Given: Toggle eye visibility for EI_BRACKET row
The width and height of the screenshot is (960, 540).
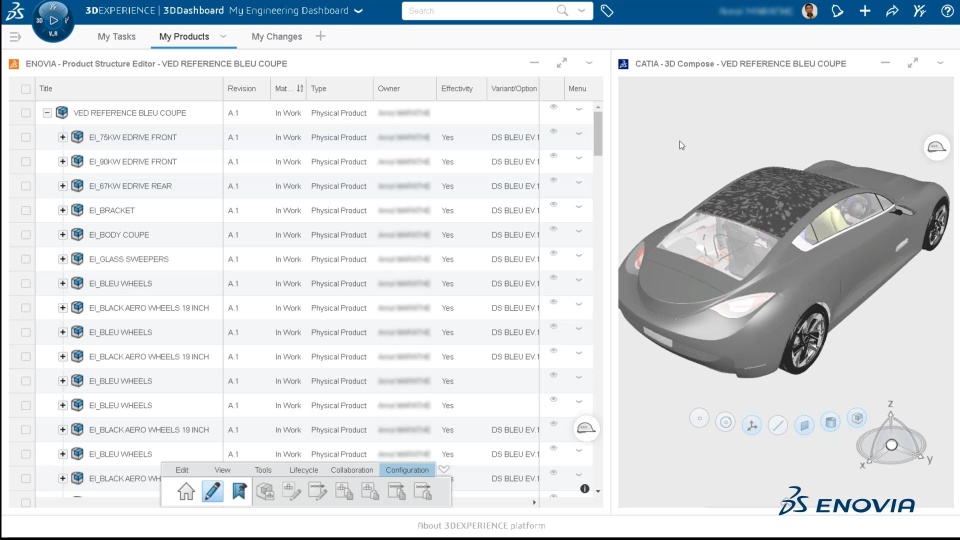Looking at the screenshot, I should [553, 204].
